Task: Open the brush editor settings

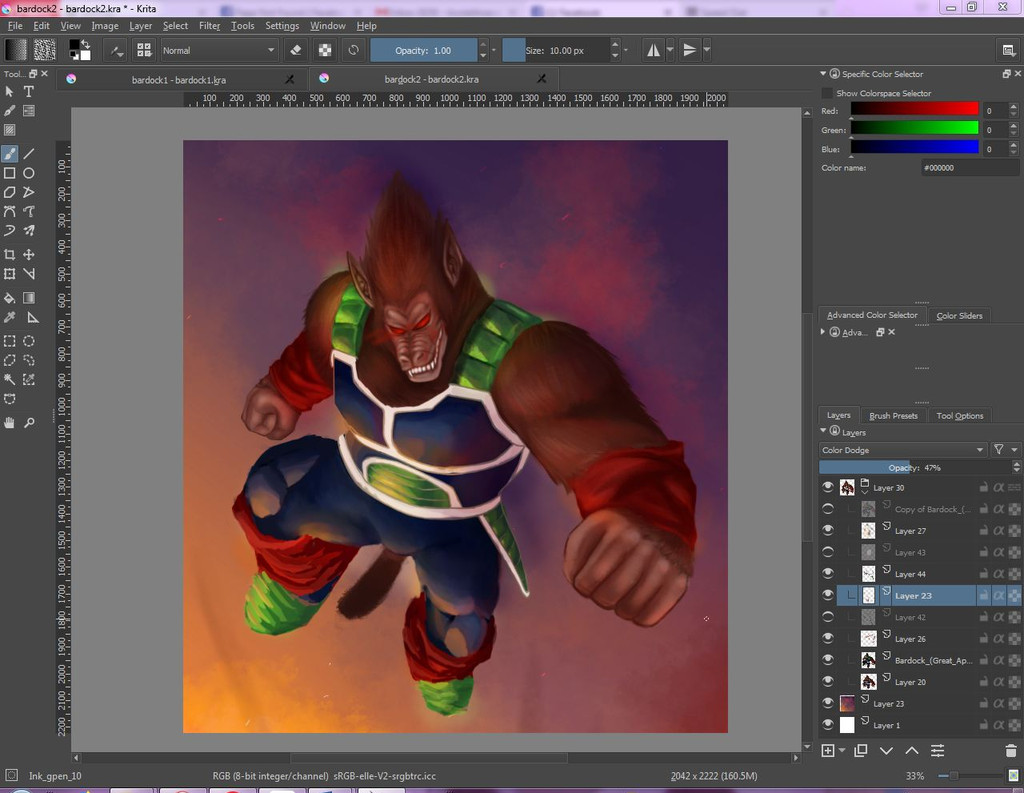Action: click(x=117, y=50)
